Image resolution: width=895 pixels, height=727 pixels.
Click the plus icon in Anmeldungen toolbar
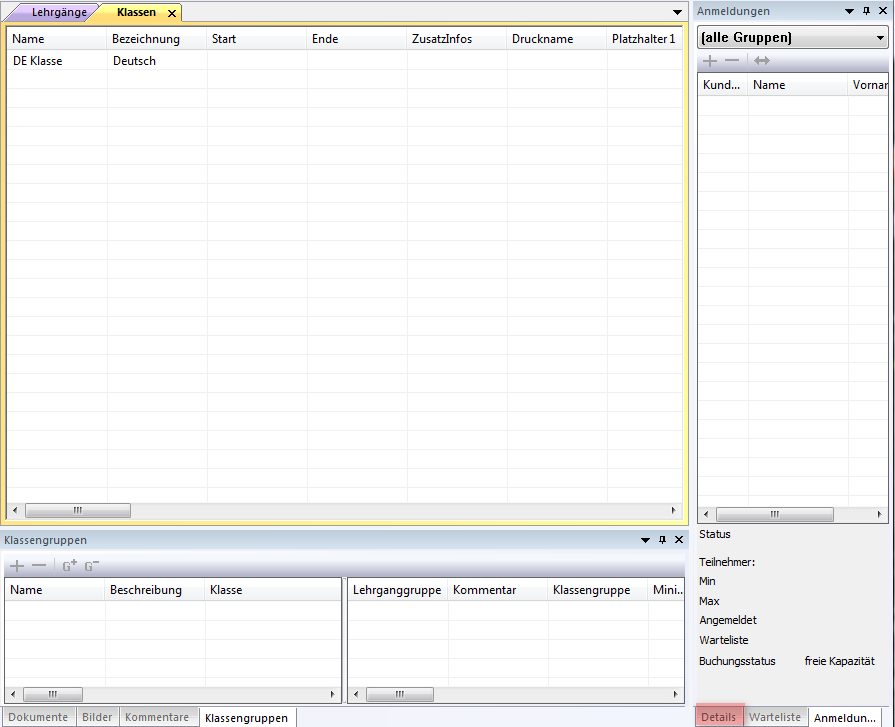710,61
